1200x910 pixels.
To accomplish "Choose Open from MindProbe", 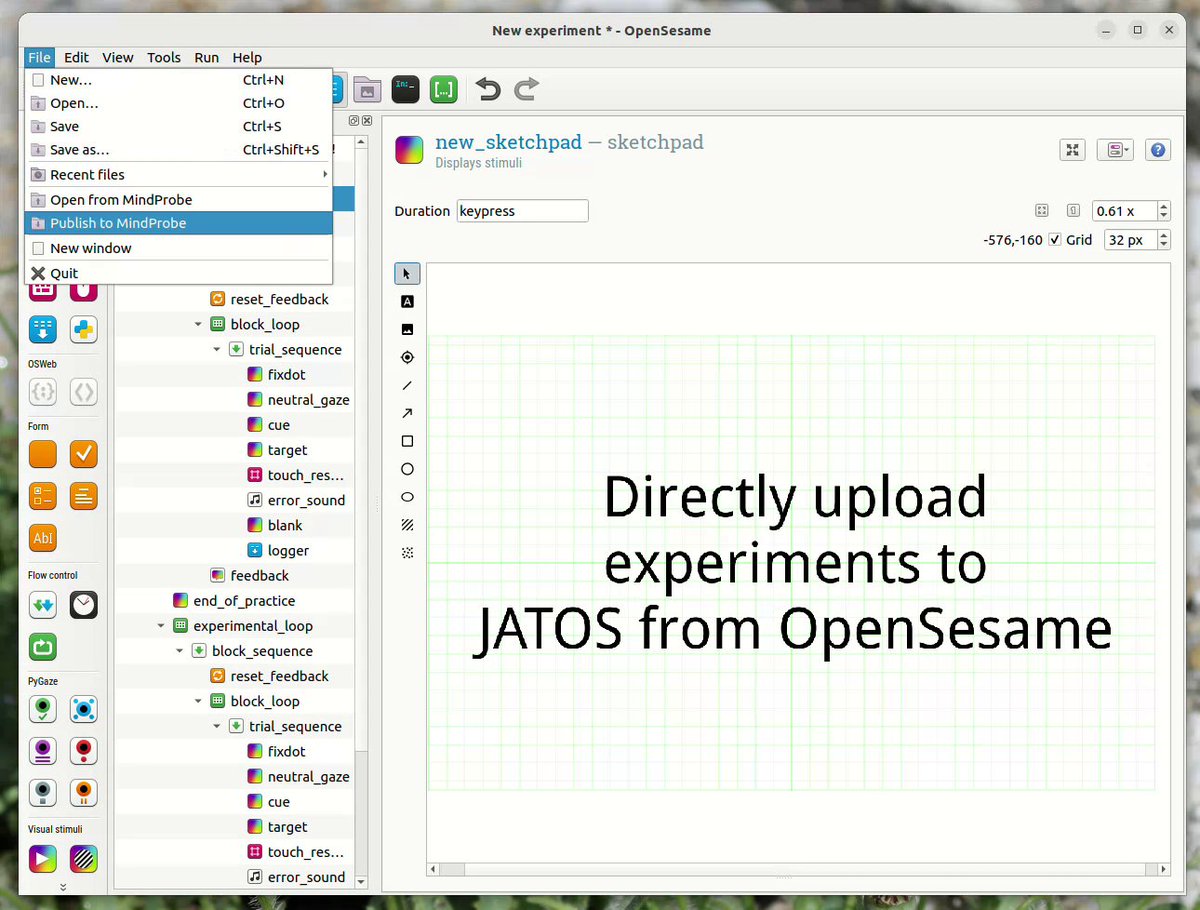I will point(178,200).
